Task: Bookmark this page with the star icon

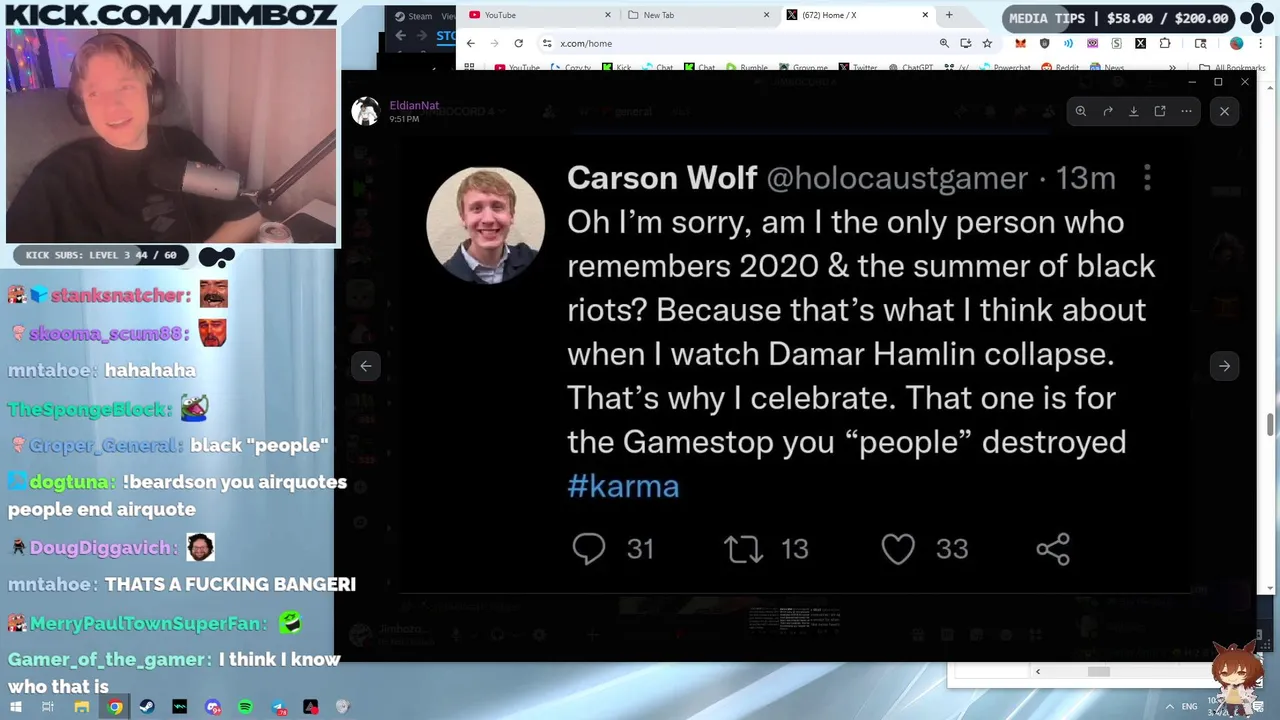Action: click(x=987, y=43)
